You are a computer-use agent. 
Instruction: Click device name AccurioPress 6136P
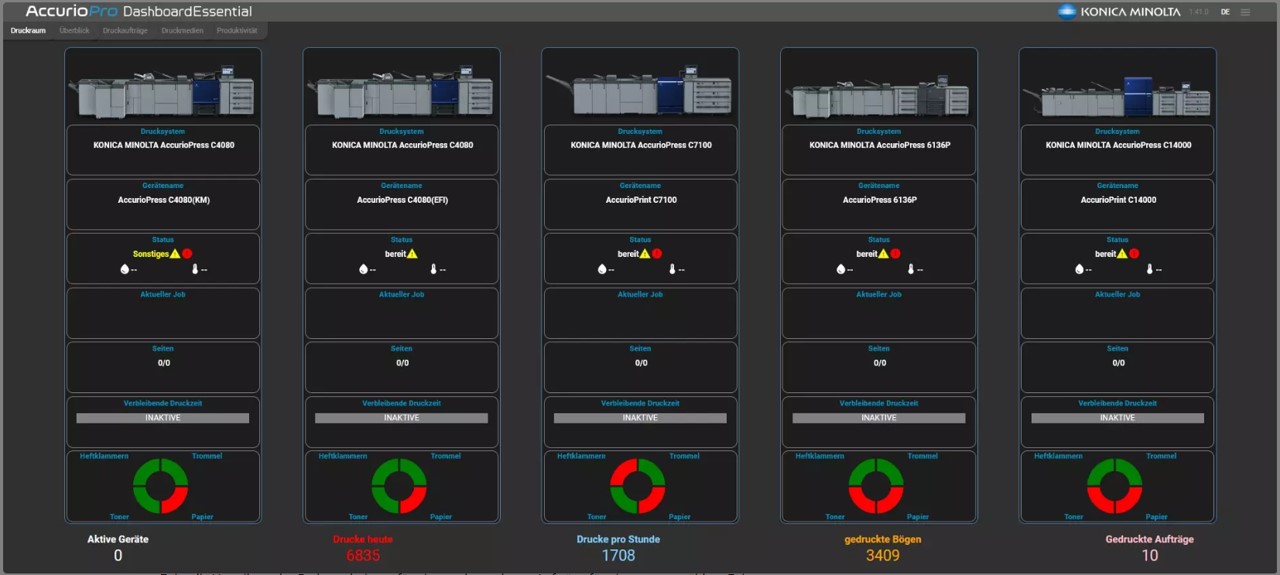880,200
